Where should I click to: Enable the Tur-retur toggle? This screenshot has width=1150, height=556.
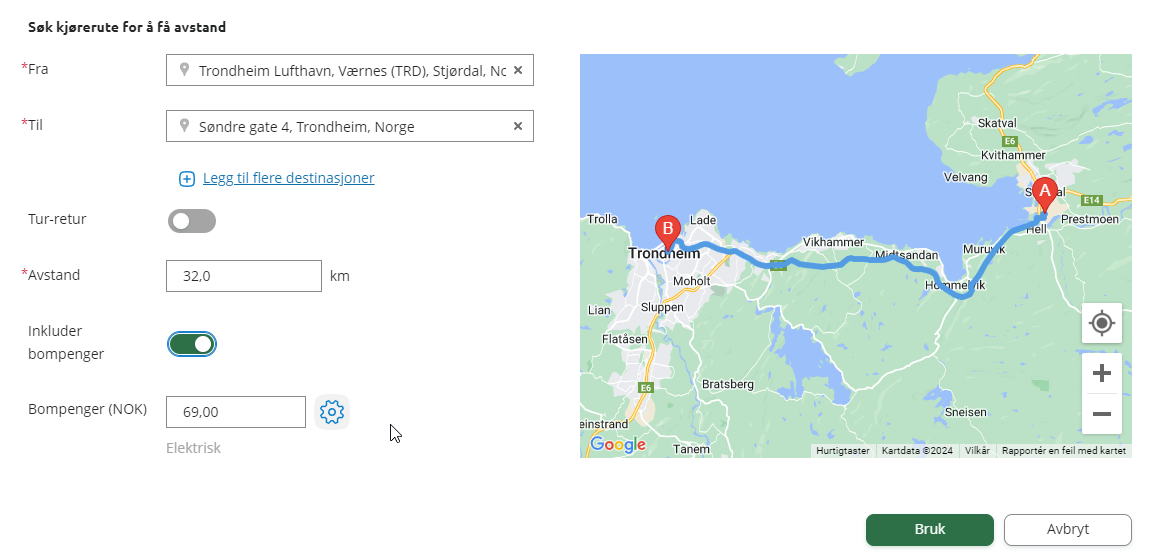point(192,221)
